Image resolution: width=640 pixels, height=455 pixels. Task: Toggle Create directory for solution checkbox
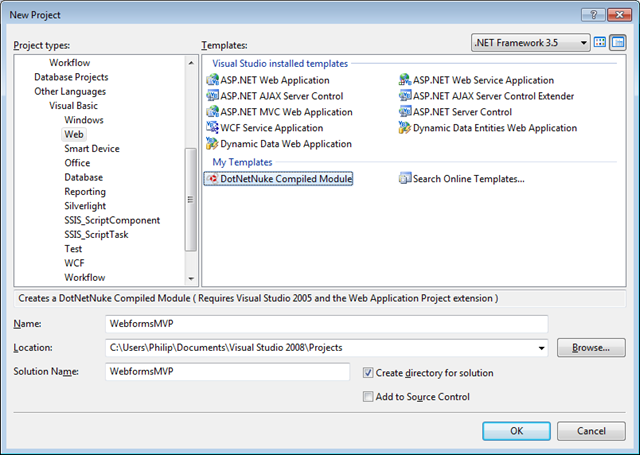pyautogui.click(x=368, y=373)
